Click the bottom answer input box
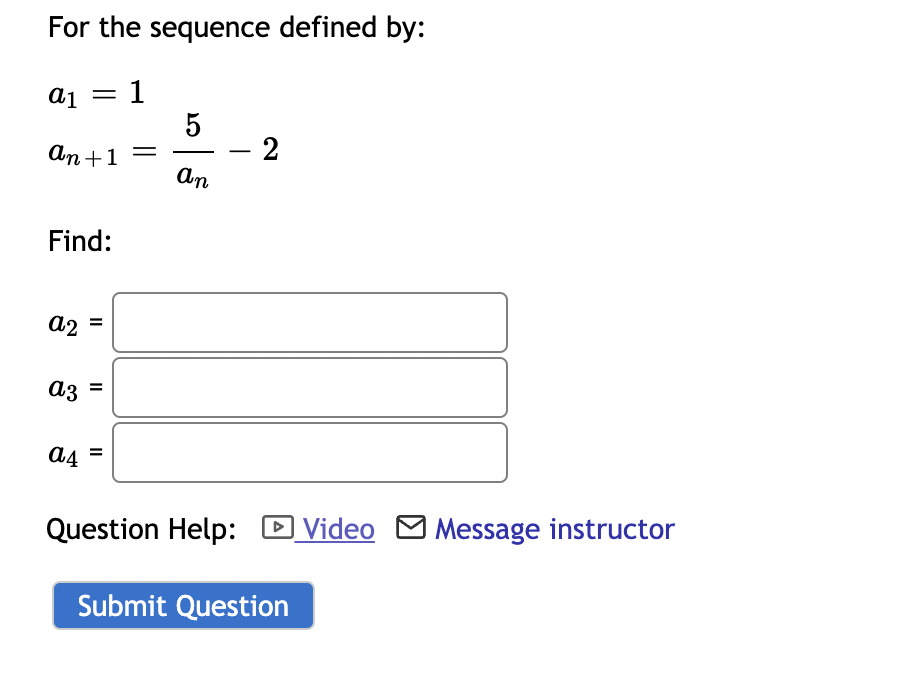 coord(310,452)
